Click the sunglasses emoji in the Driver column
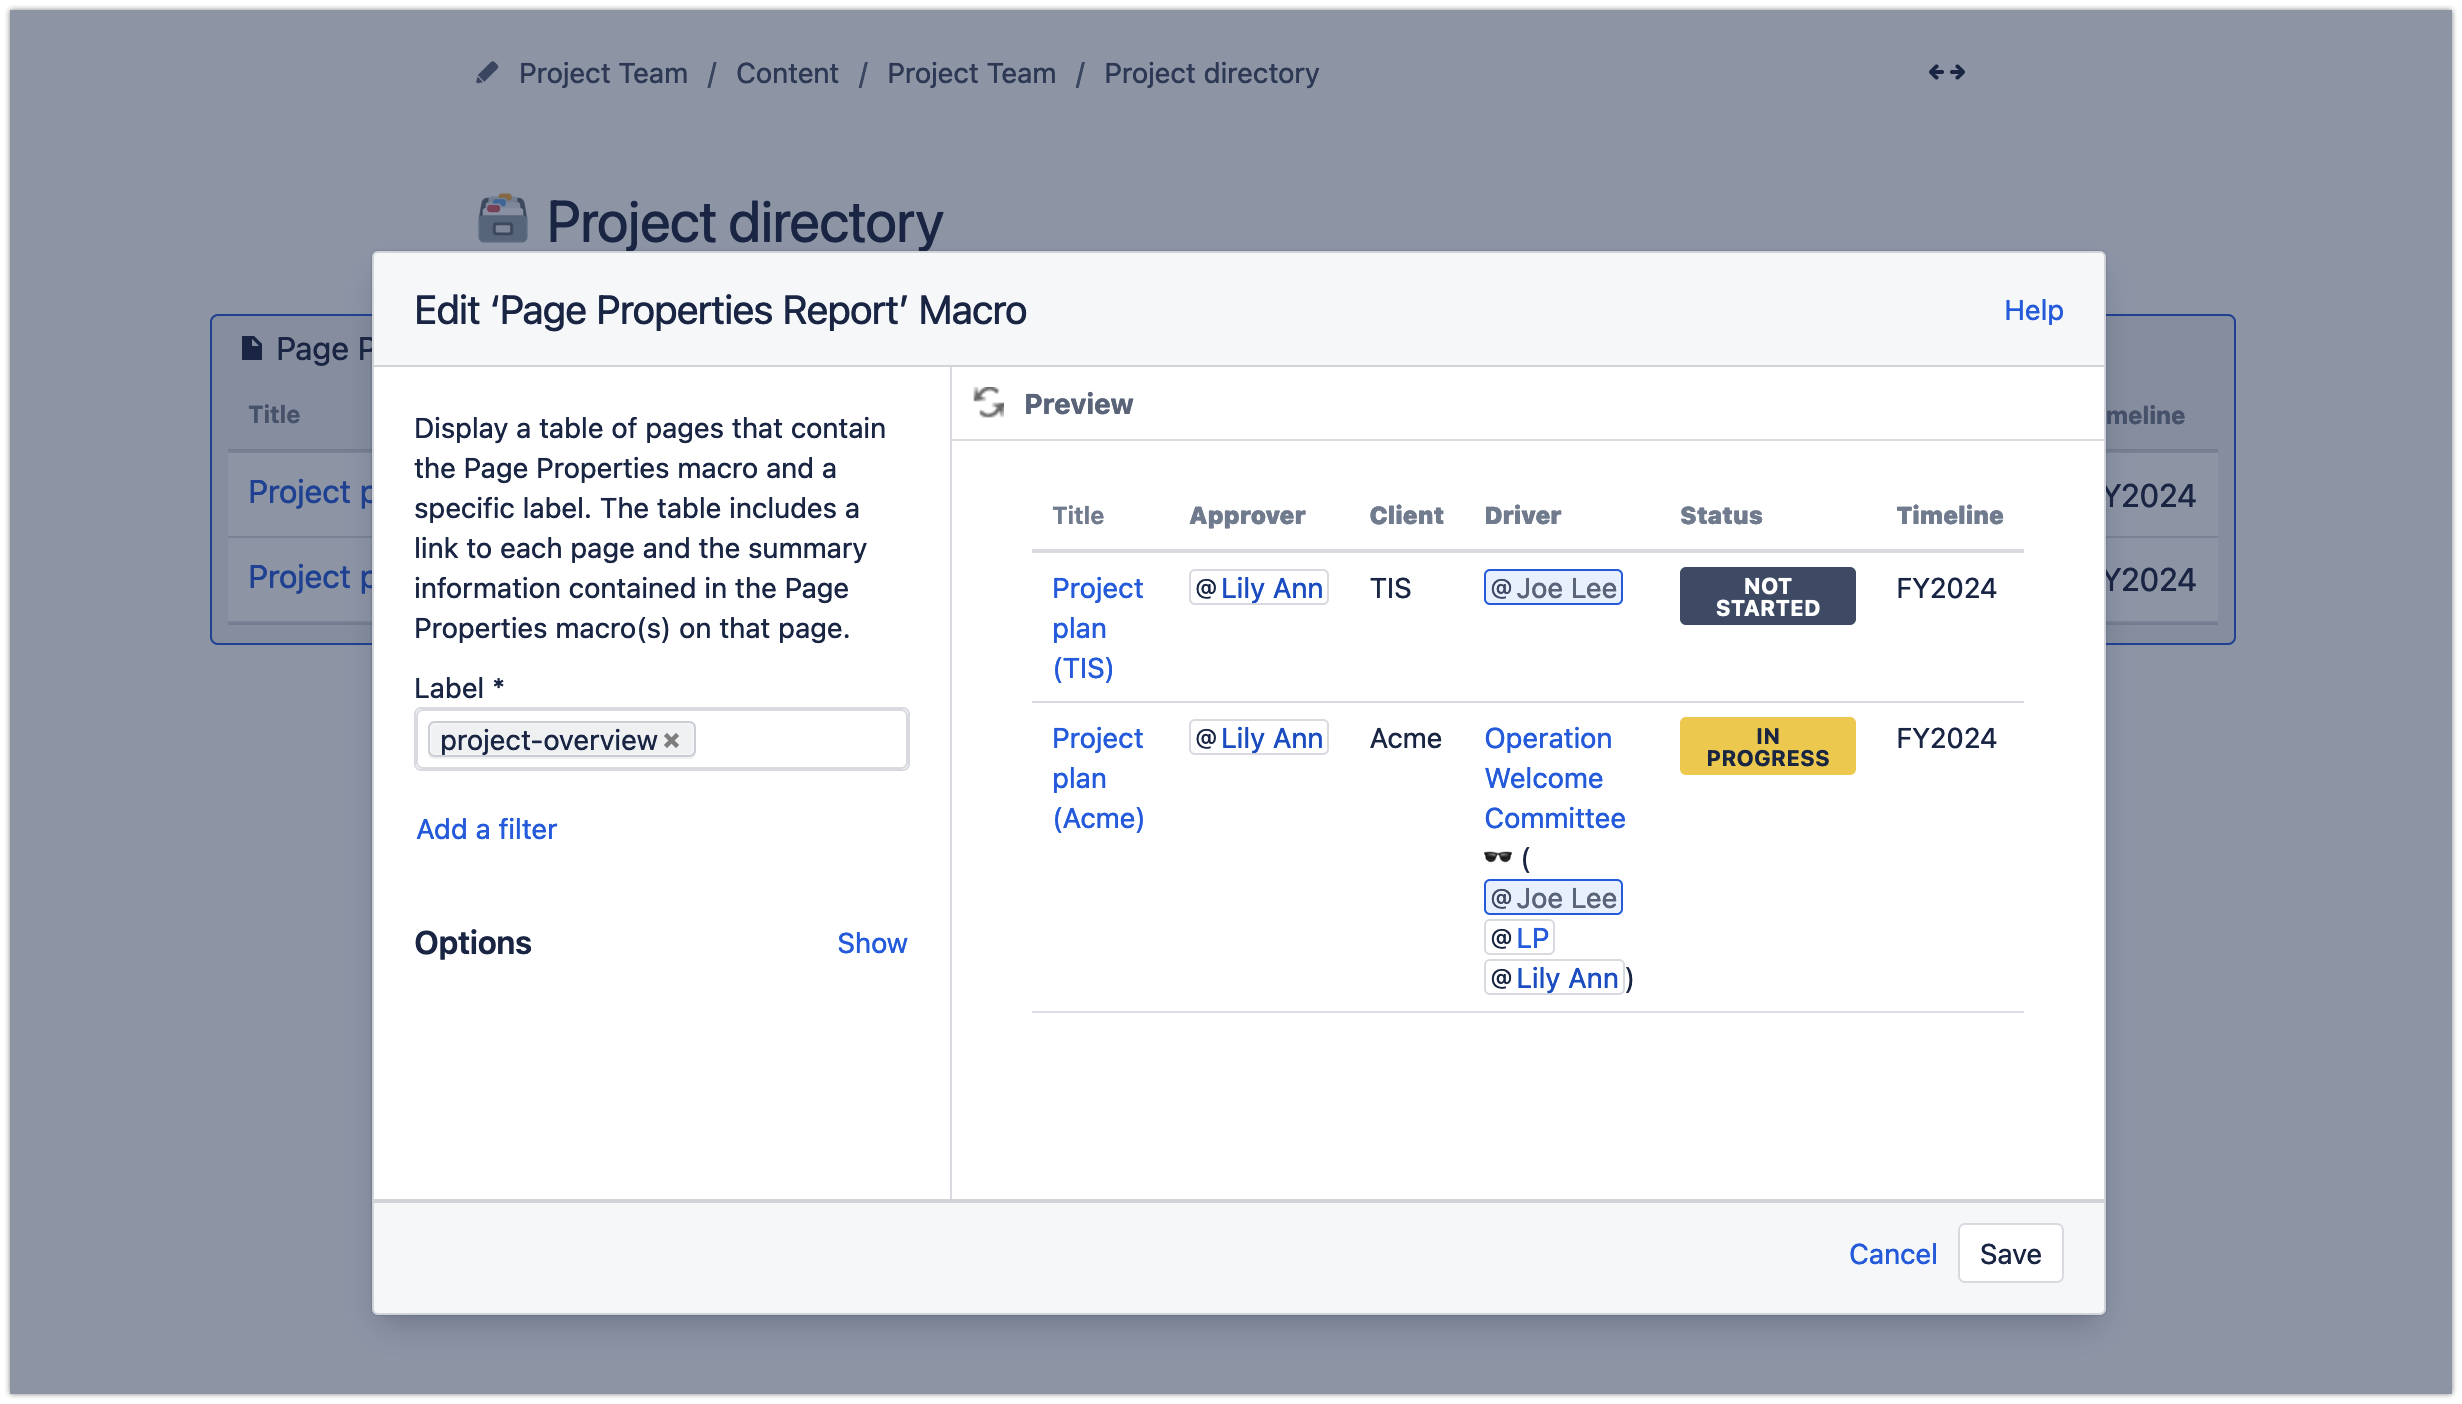 [x=1496, y=858]
